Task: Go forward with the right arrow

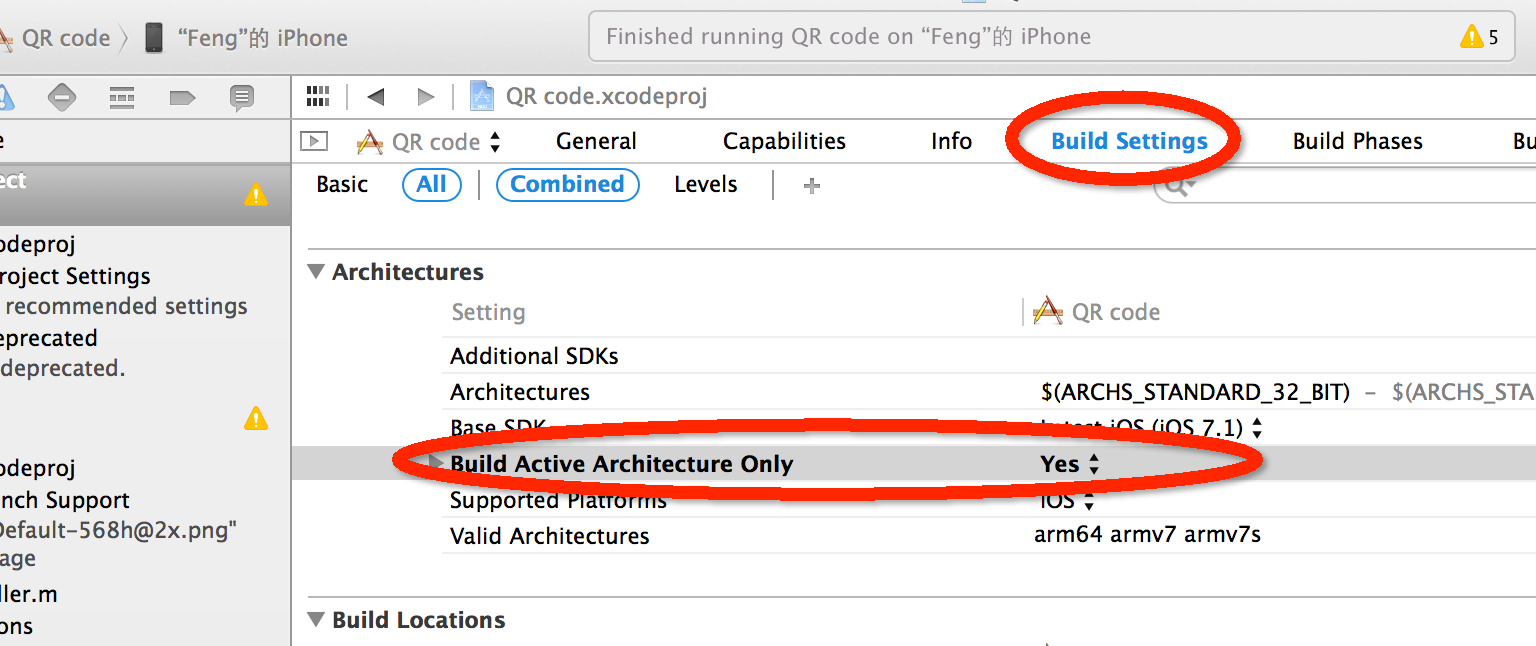Action: tap(426, 97)
